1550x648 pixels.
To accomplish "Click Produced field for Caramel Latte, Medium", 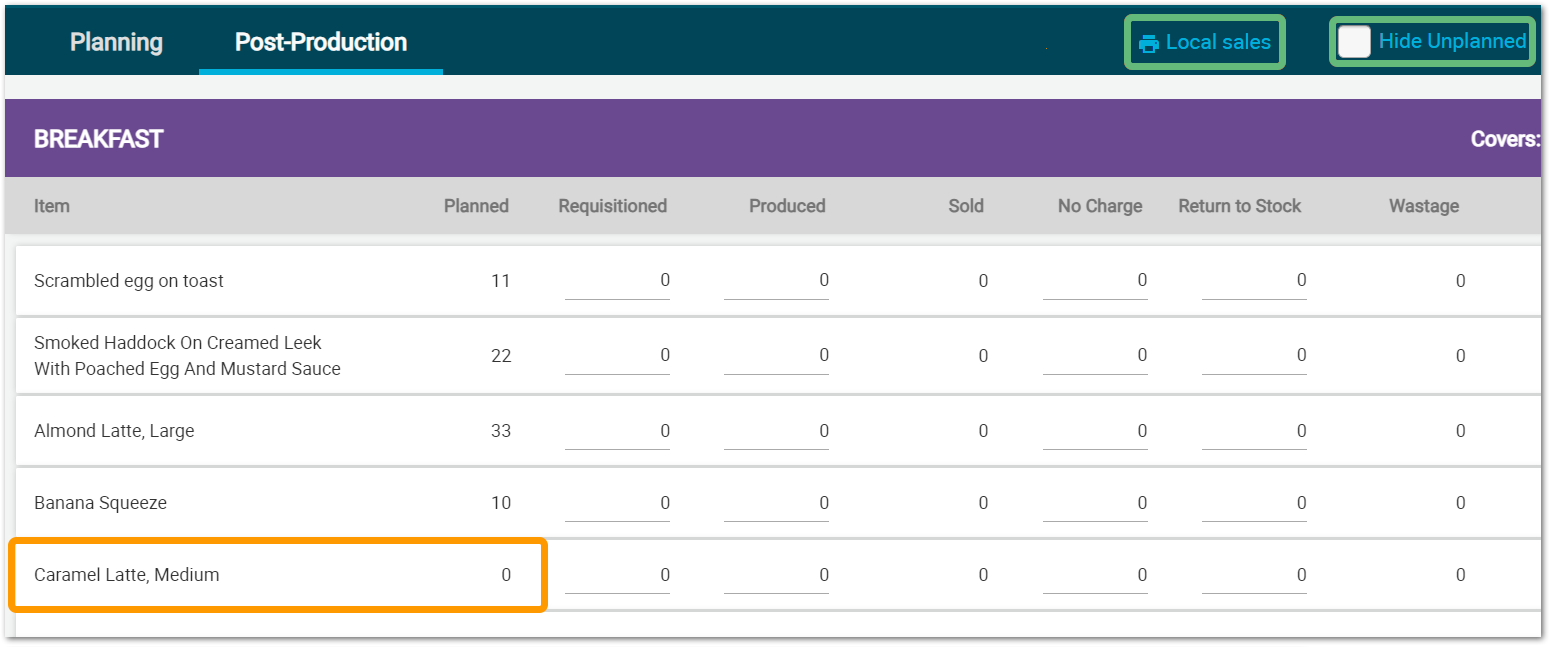I will (x=776, y=575).
